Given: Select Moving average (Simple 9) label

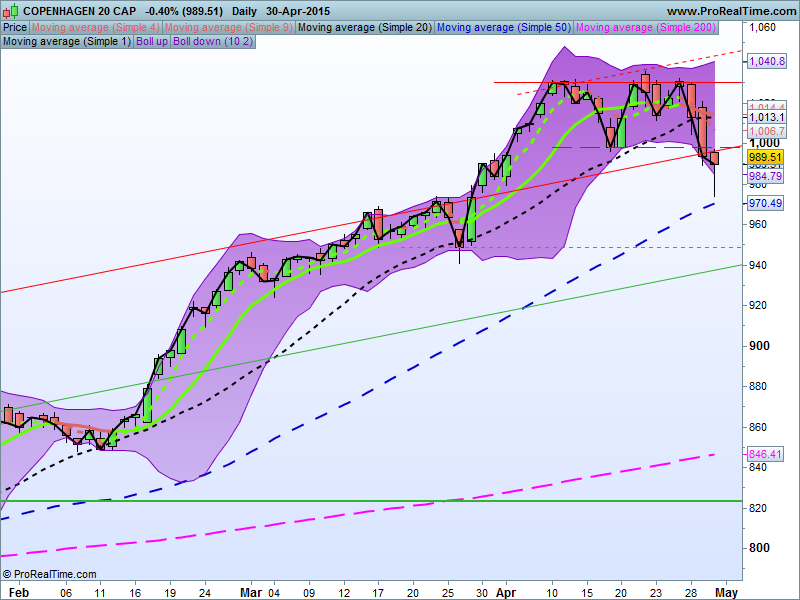Looking at the screenshot, I should point(229,28).
